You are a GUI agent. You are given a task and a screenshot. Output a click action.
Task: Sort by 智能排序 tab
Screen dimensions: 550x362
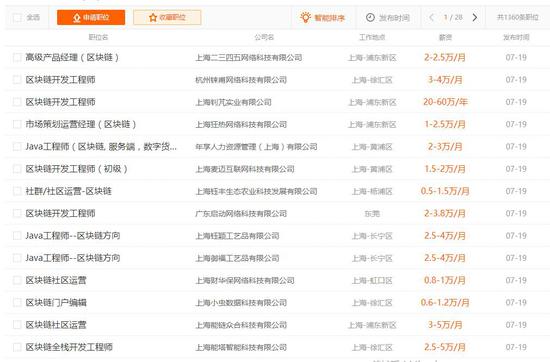pyautogui.click(x=323, y=18)
